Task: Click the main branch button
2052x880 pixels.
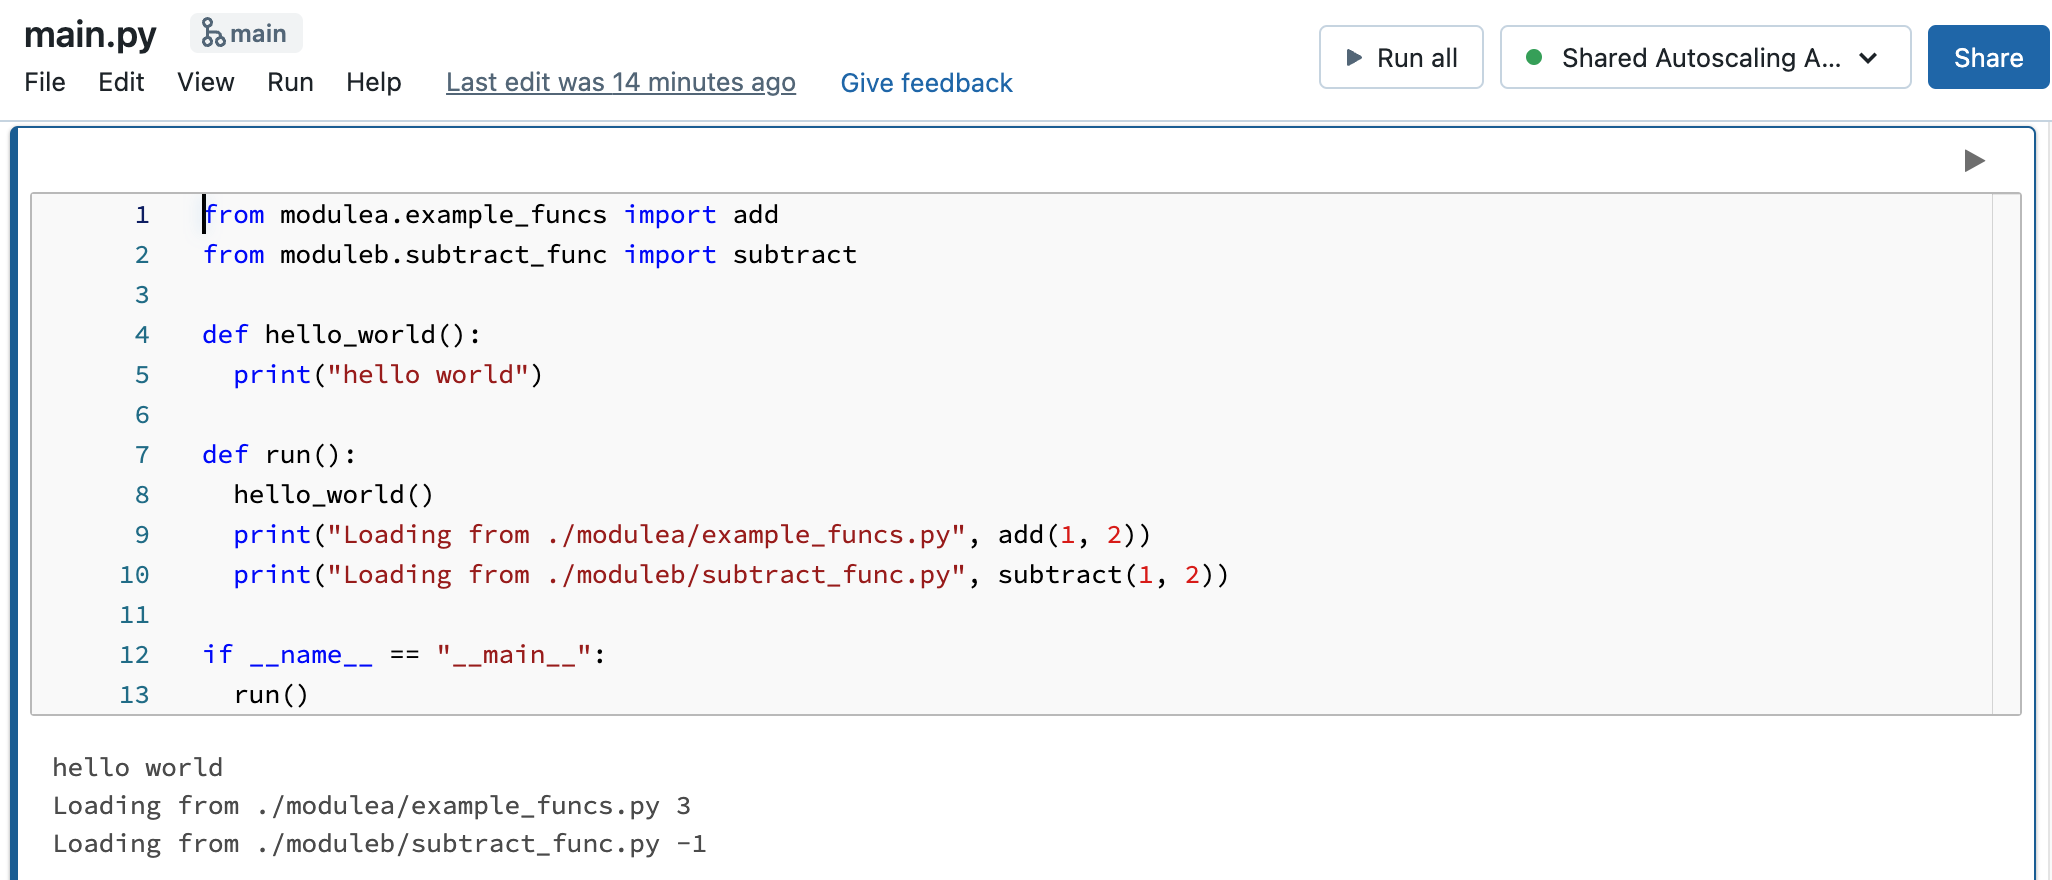Action: 246,33
